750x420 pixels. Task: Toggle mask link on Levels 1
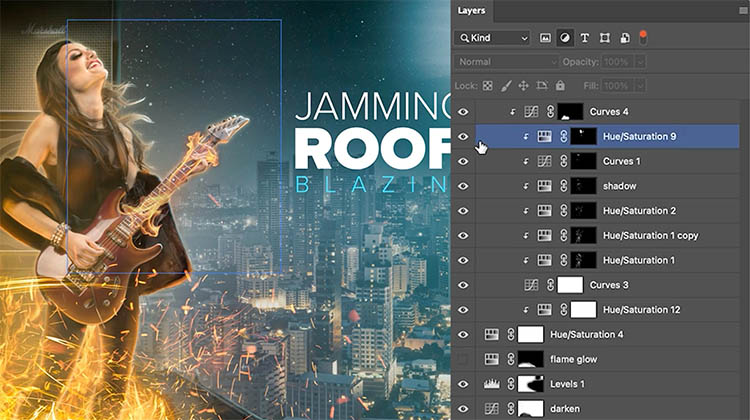(x=511, y=384)
